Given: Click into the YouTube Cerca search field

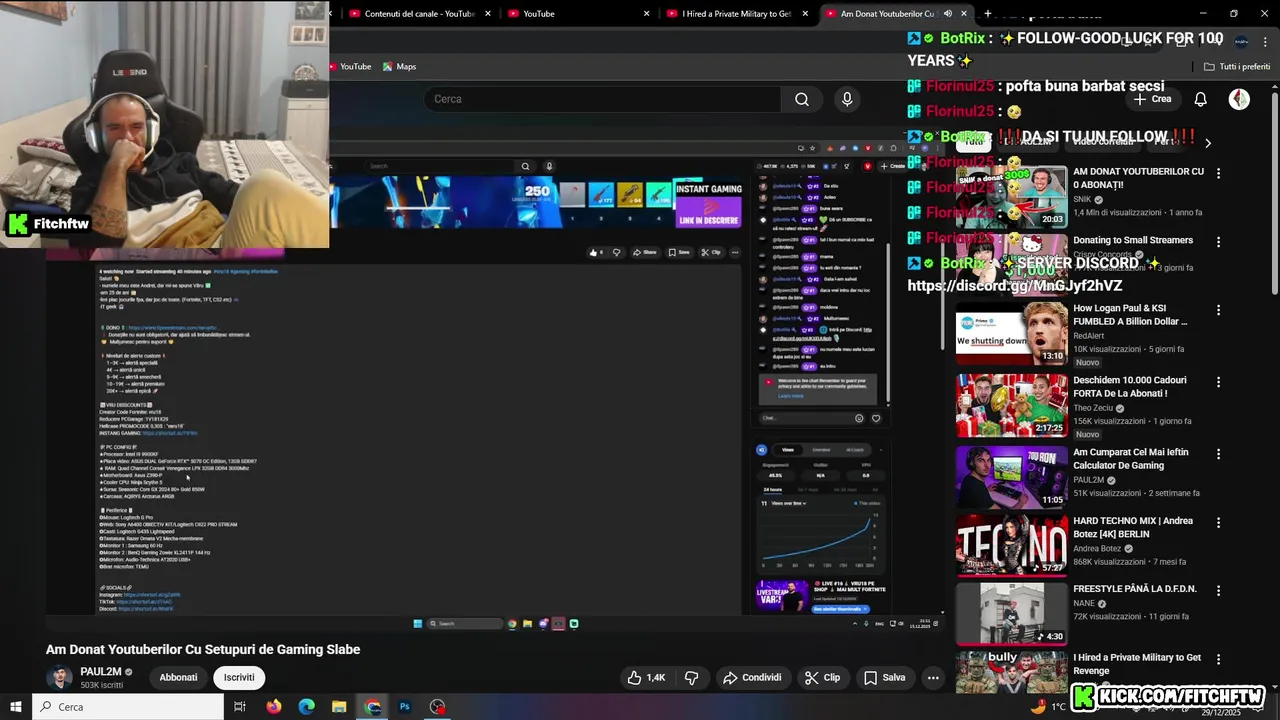Looking at the screenshot, I should (603, 99).
